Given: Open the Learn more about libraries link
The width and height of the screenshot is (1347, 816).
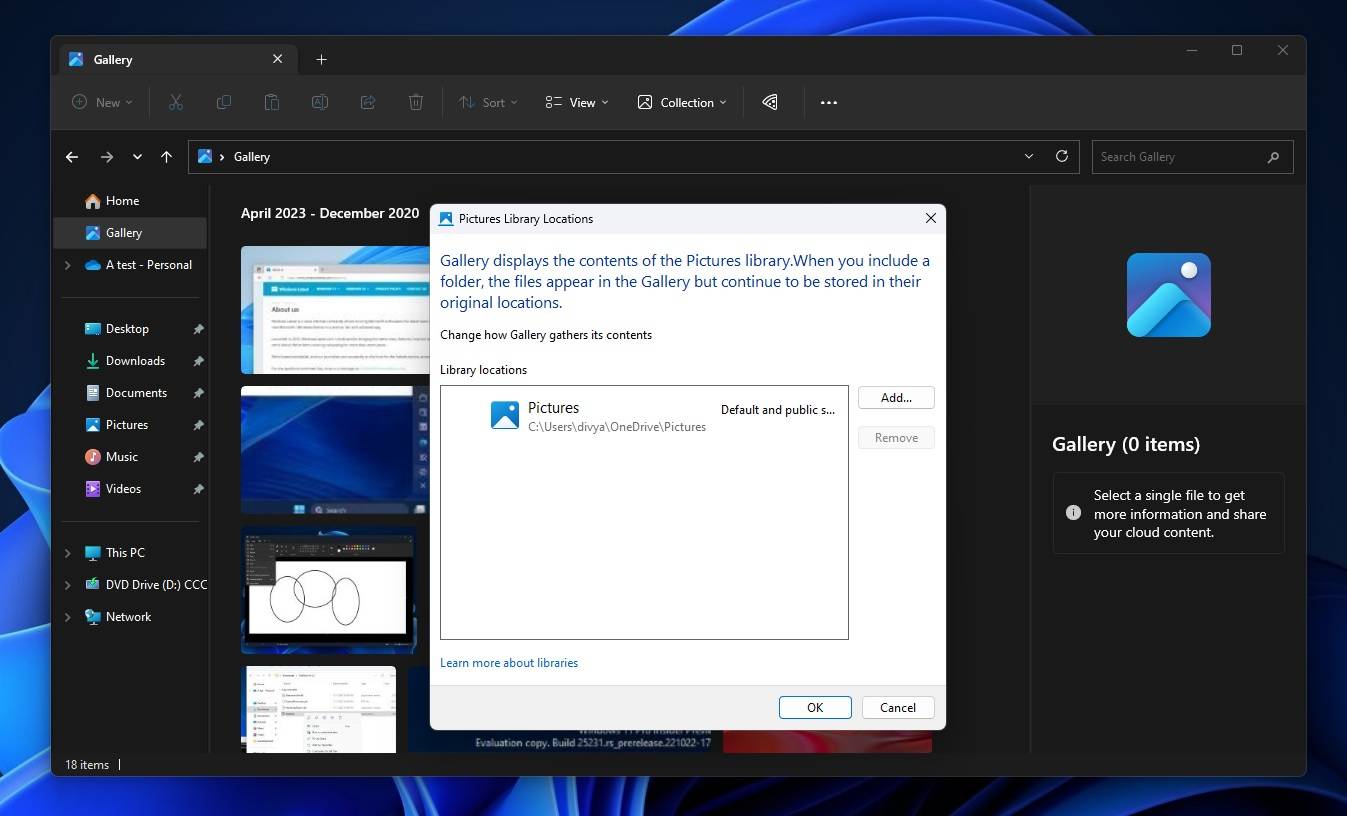Looking at the screenshot, I should (509, 662).
